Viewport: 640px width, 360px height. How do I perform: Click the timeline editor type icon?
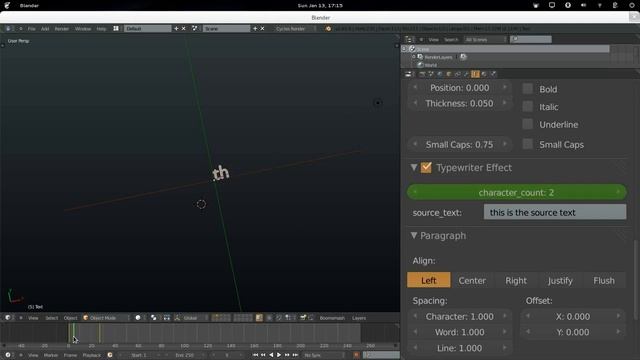point(8,355)
